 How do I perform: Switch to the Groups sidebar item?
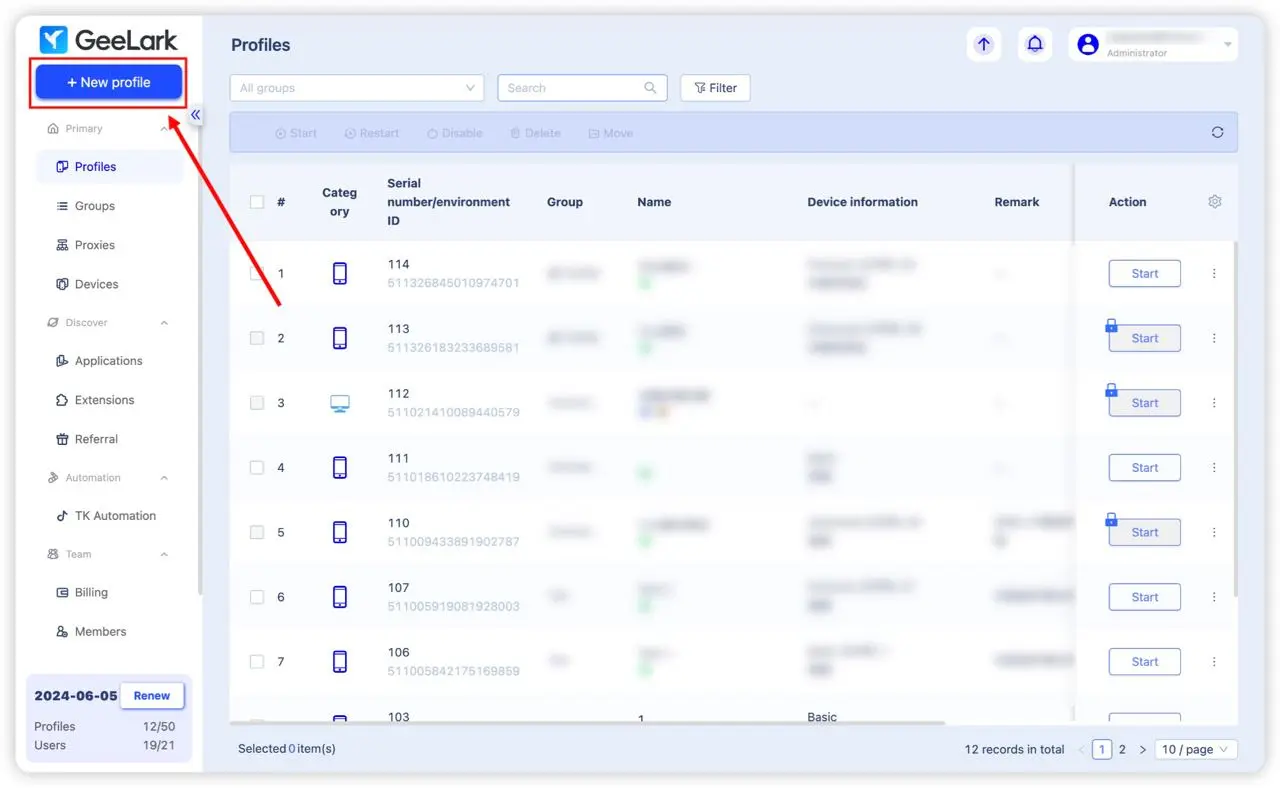coord(94,206)
